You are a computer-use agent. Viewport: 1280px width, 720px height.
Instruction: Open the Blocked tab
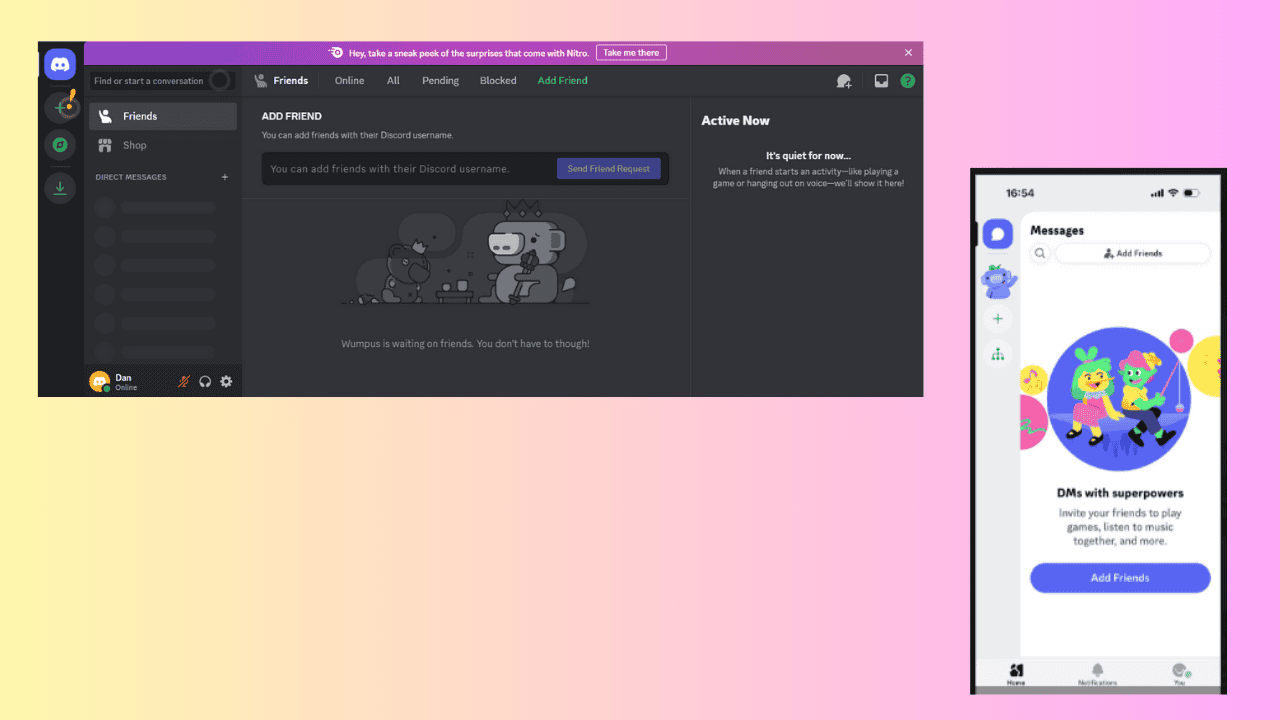pyautogui.click(x=497, y=80)
